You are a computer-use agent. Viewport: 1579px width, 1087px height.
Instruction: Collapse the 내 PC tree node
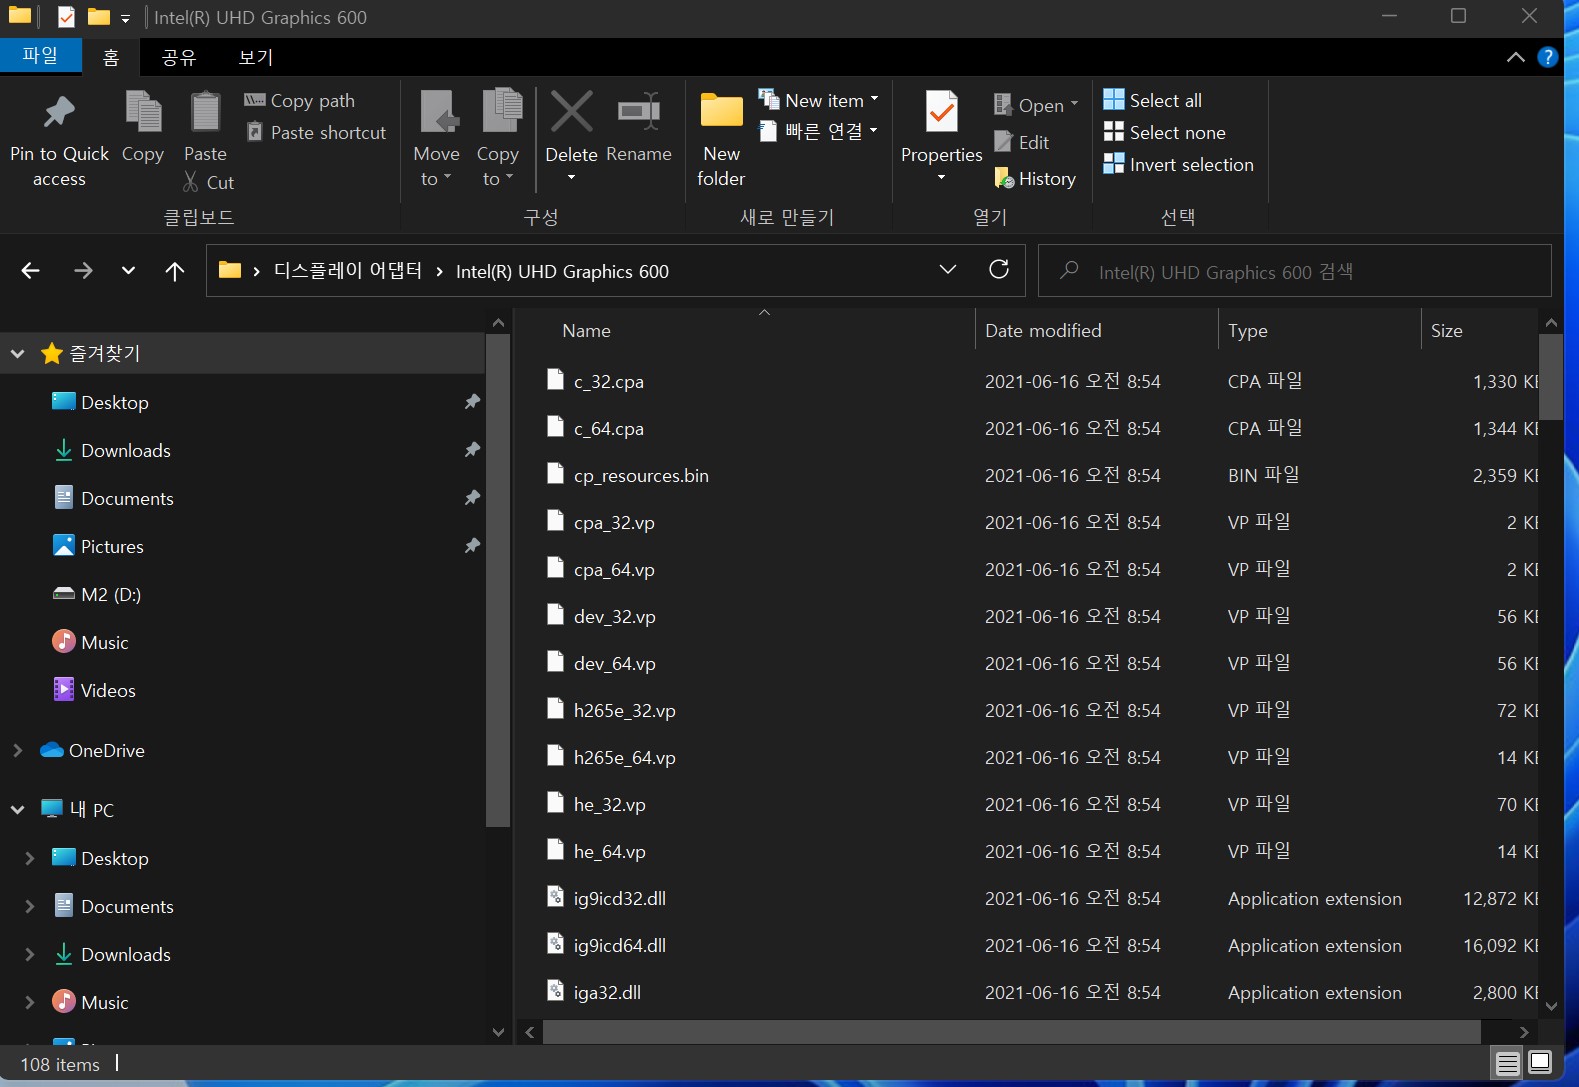17,809
